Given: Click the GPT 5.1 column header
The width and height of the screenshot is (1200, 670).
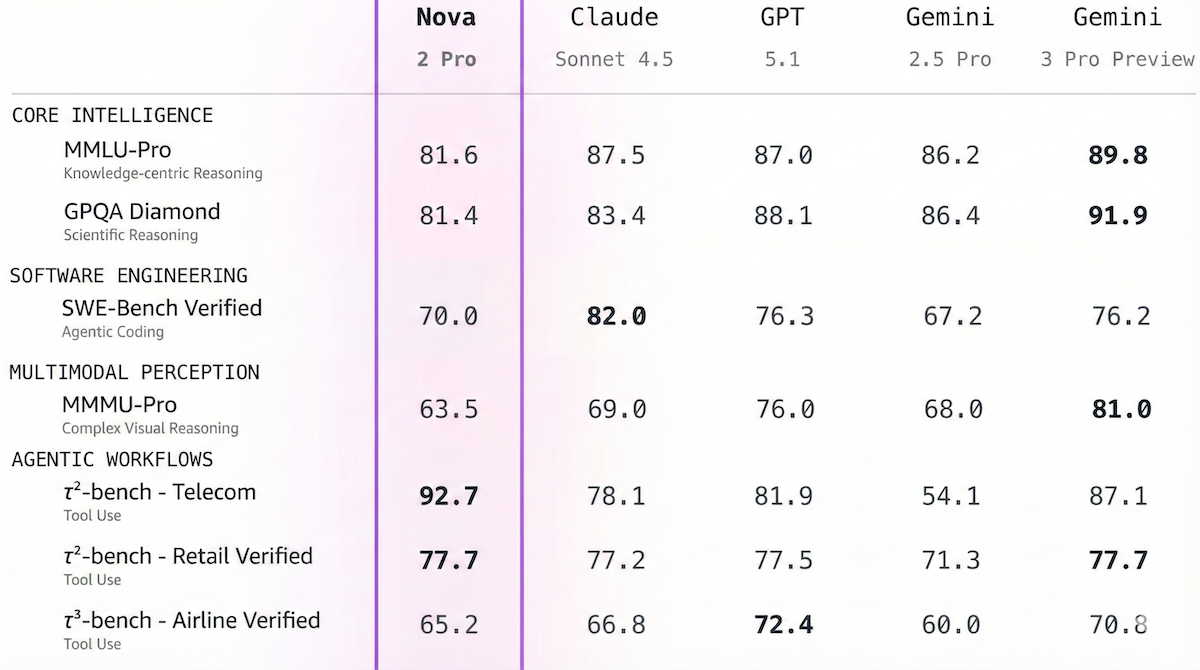Looking at the screenshot, I should [x=782, y=37].
